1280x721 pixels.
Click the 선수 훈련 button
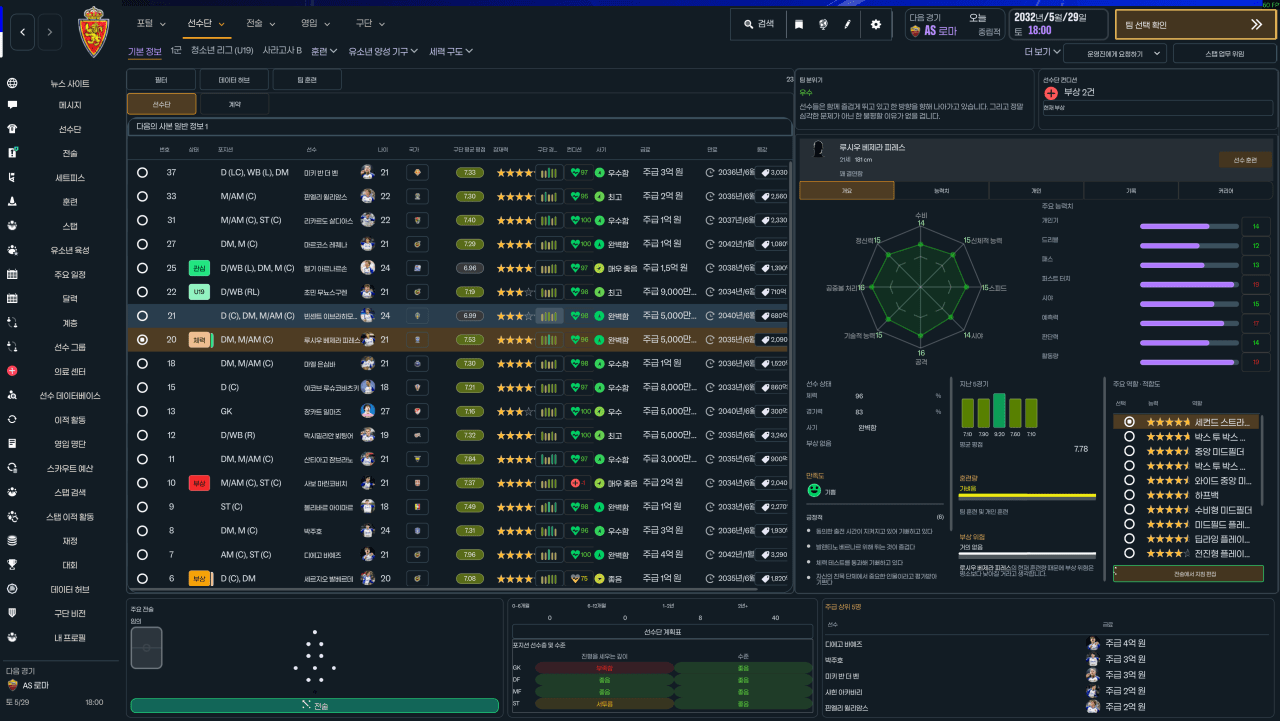[1245, 160]
